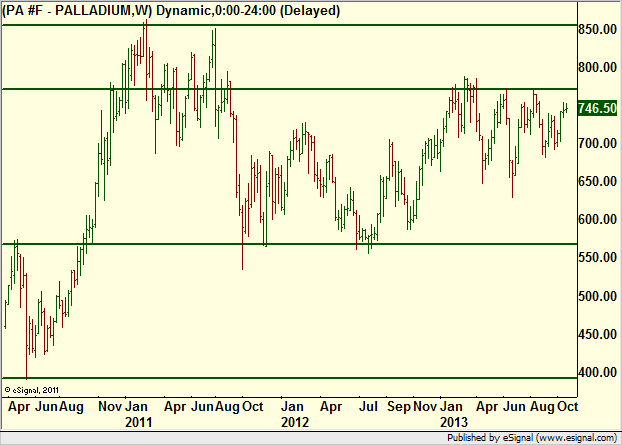The width and height of the screenshot is (622, 445).
Task: Click the 450.00 price axis label
Action: pyautogui.click(x=597, y=334)
